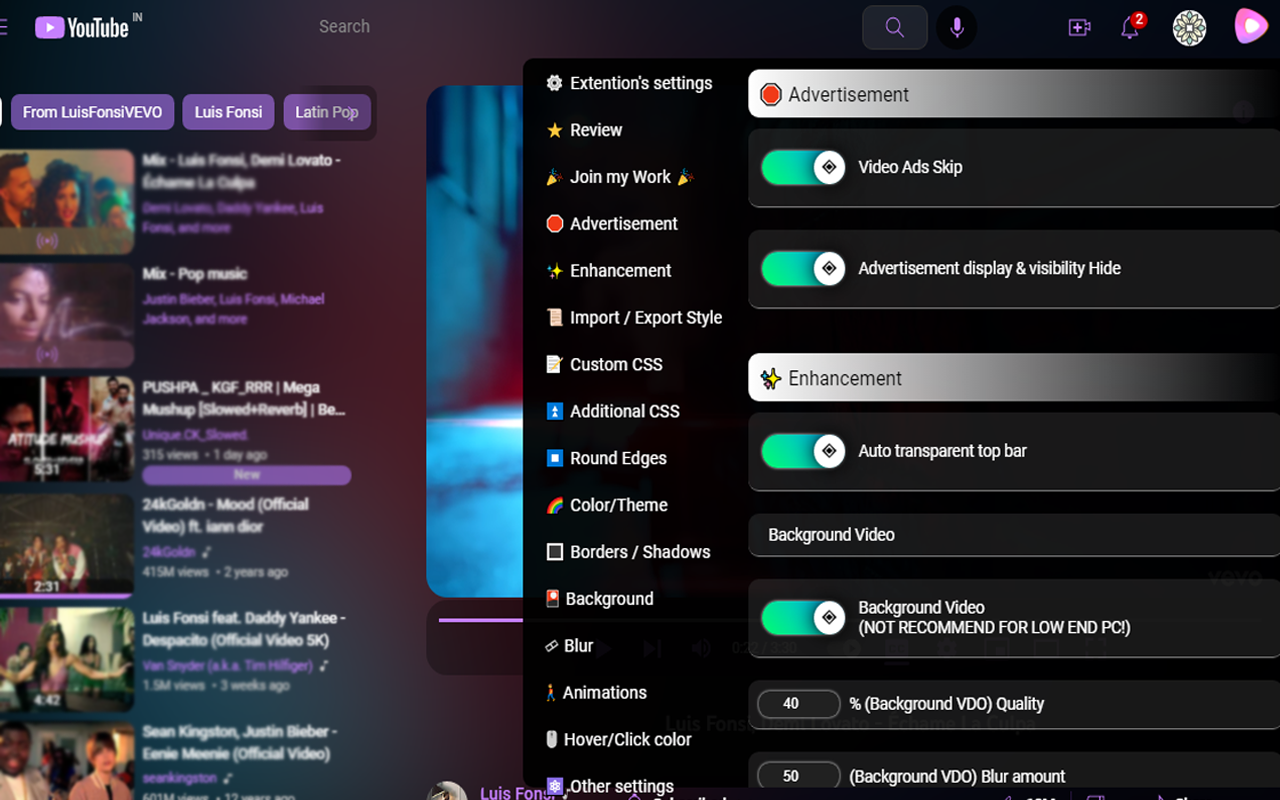Screen dimensions: 1280x800
Task: Click the Enhancement section header
Action: (x=1014, y=378)
